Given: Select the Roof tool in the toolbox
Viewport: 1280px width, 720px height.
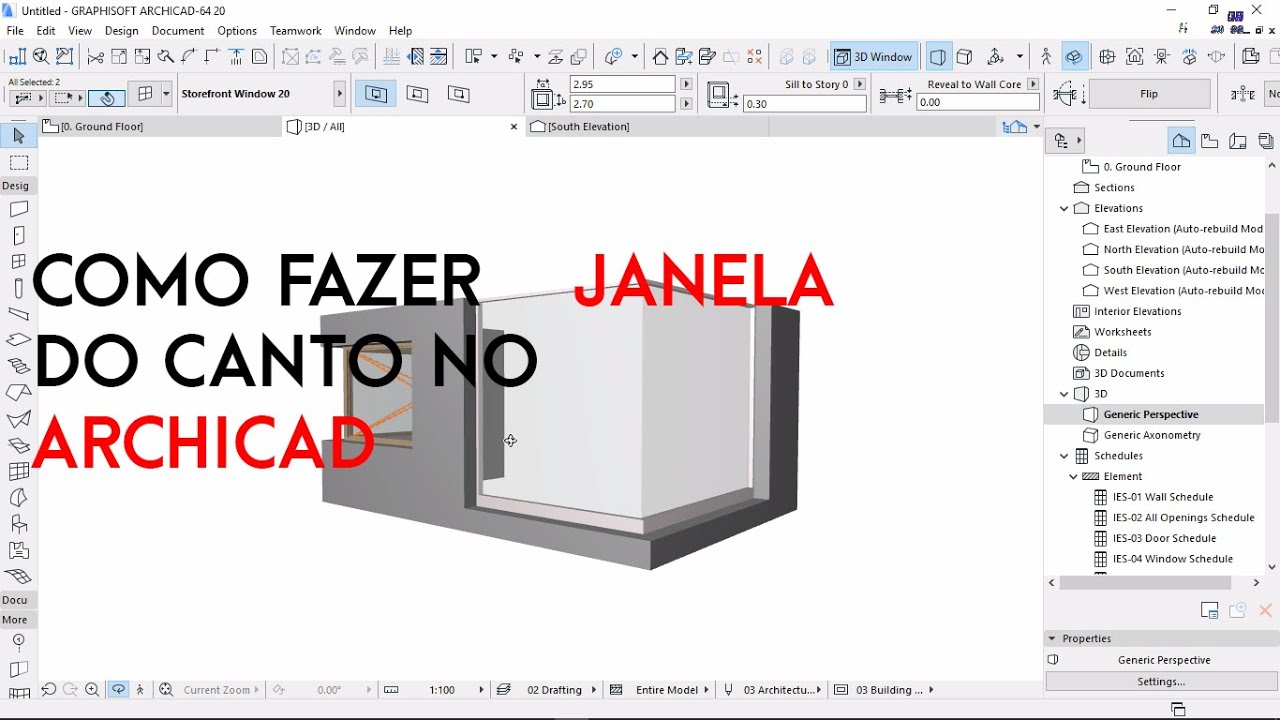Looking at the screenshot, I should point(18,393).
